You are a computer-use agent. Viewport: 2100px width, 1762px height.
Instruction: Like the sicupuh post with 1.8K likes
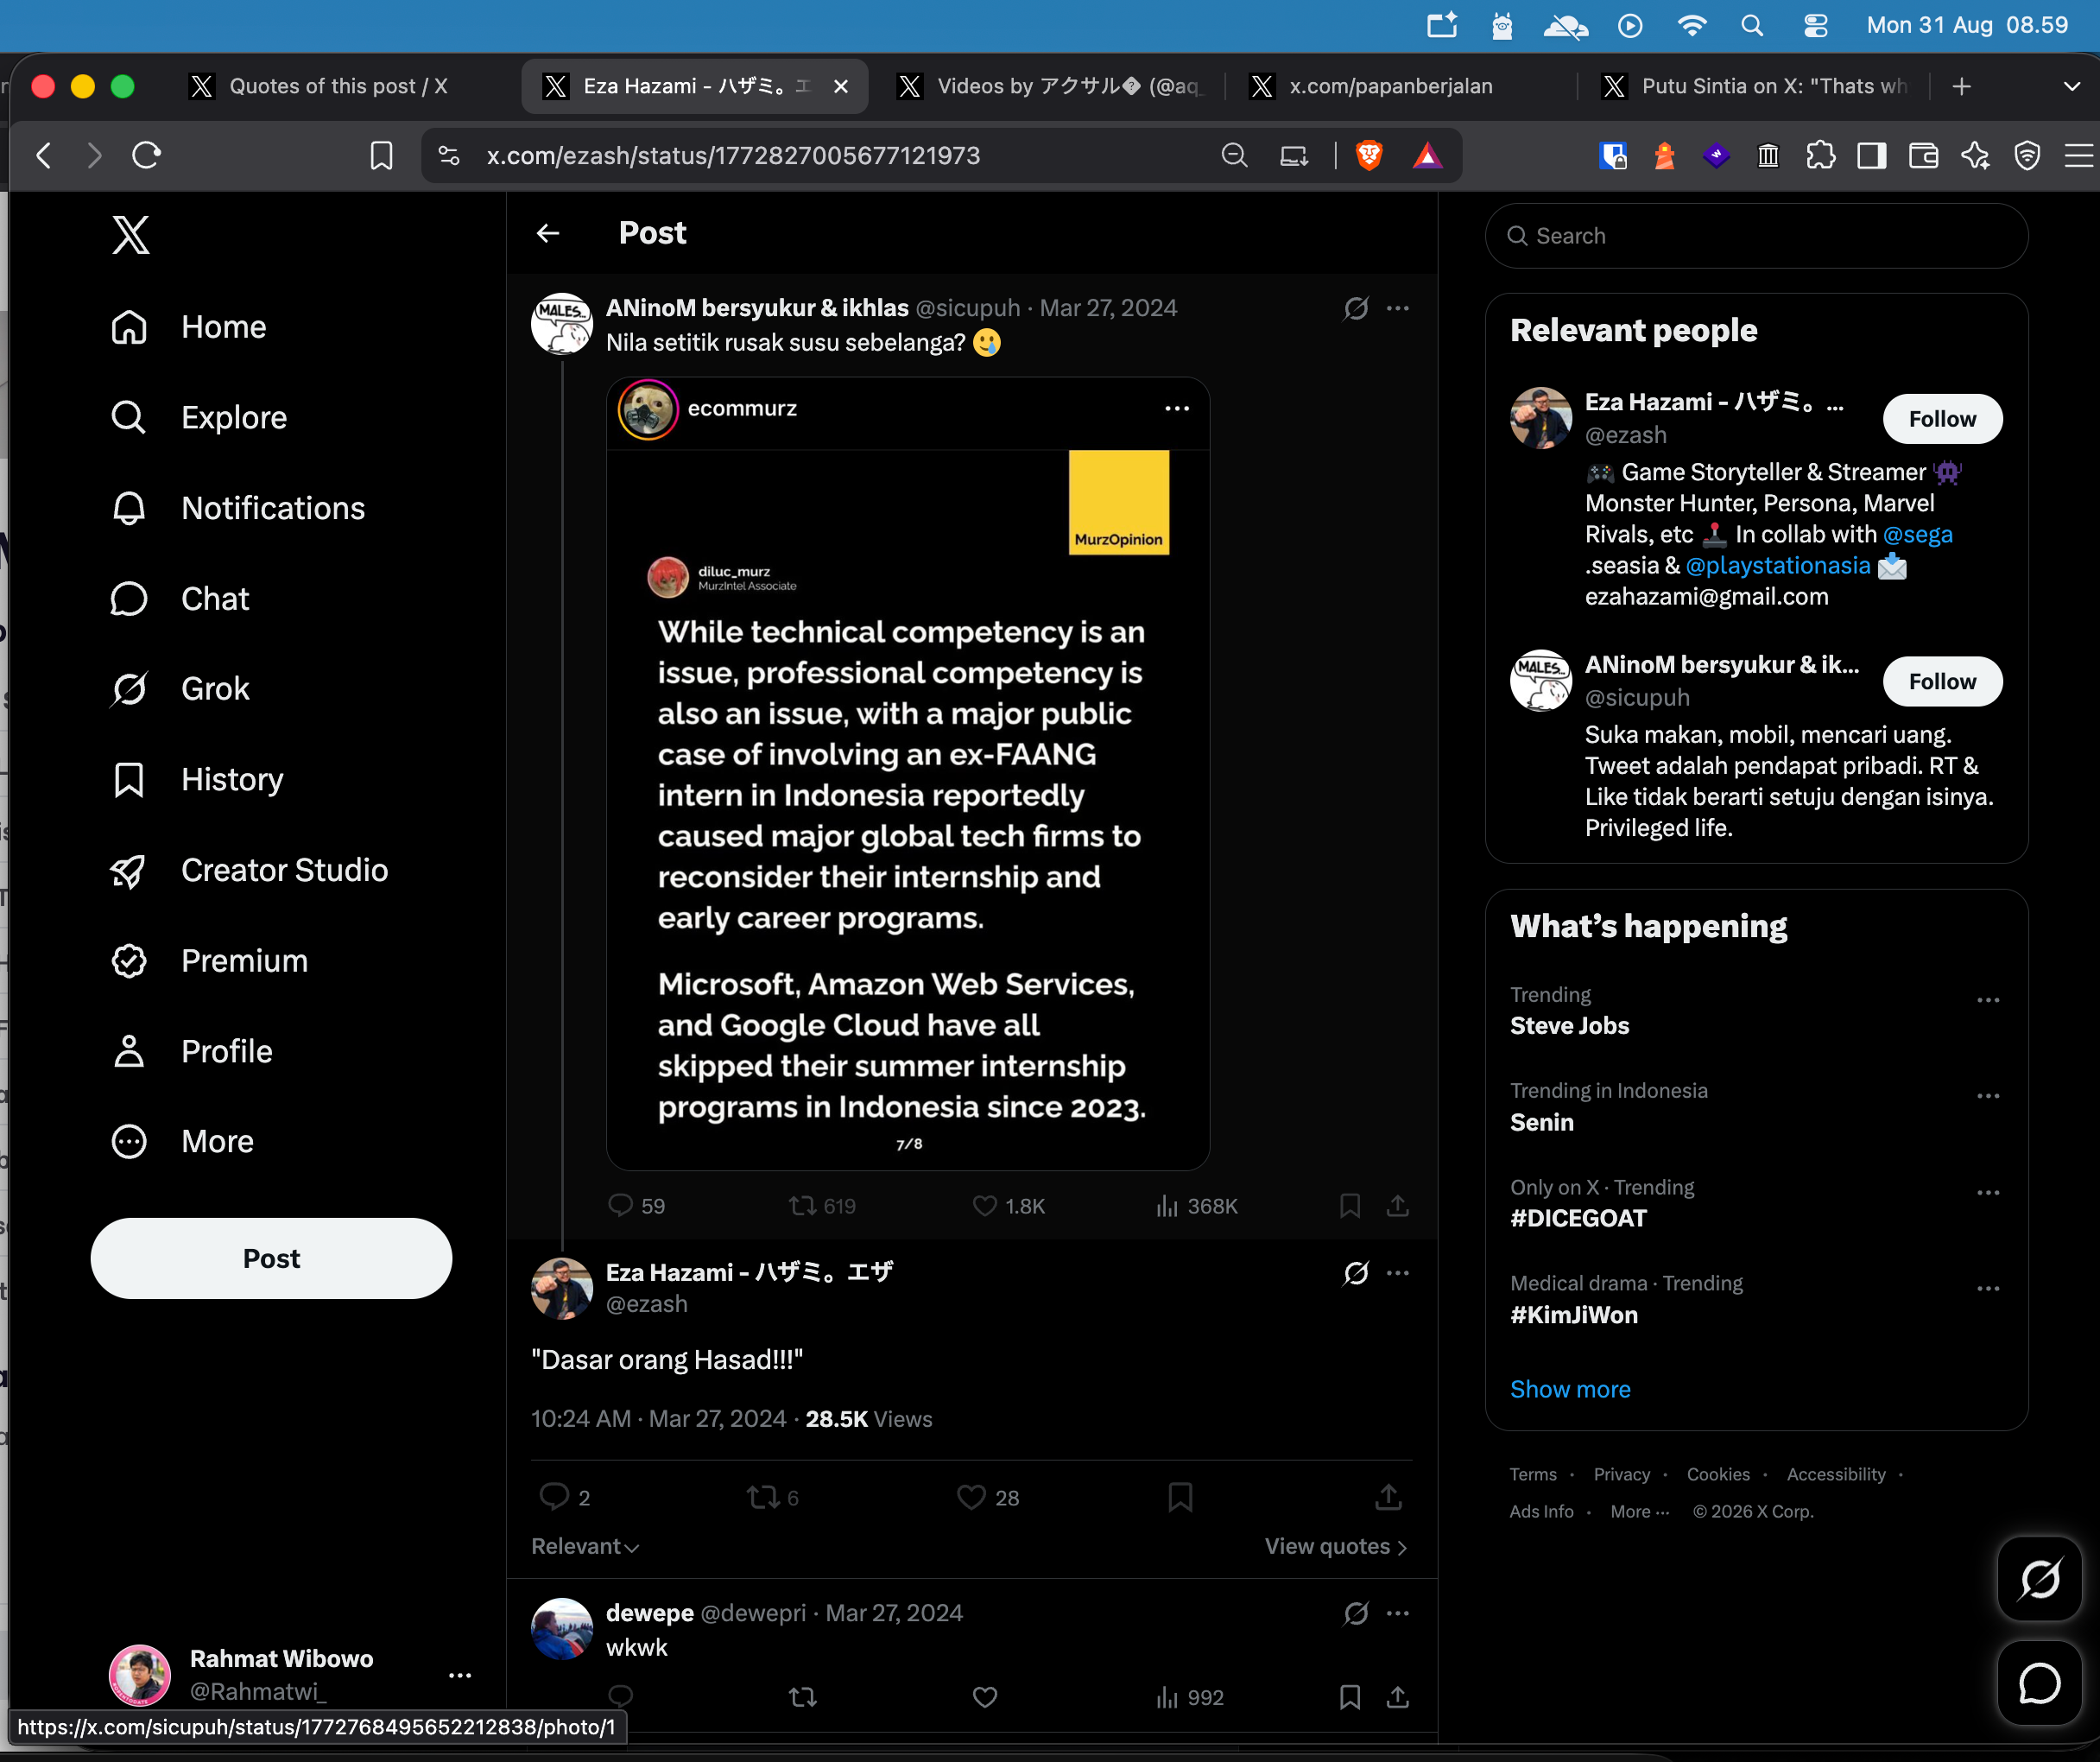tap(1009, 1206)
